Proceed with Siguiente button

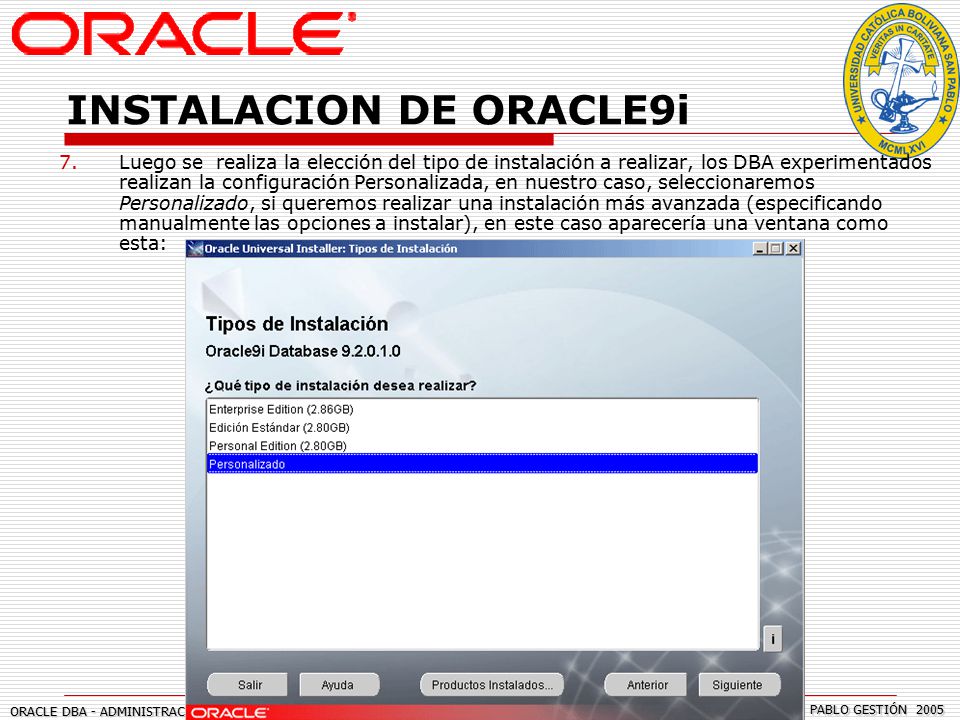pyautogui.click(x=739, y=685)
